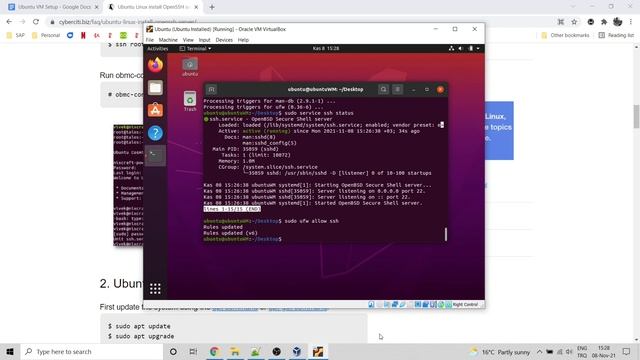Open the Chrome extensions puzzle icon
640x360 pixels.
(x=604, y=22)
